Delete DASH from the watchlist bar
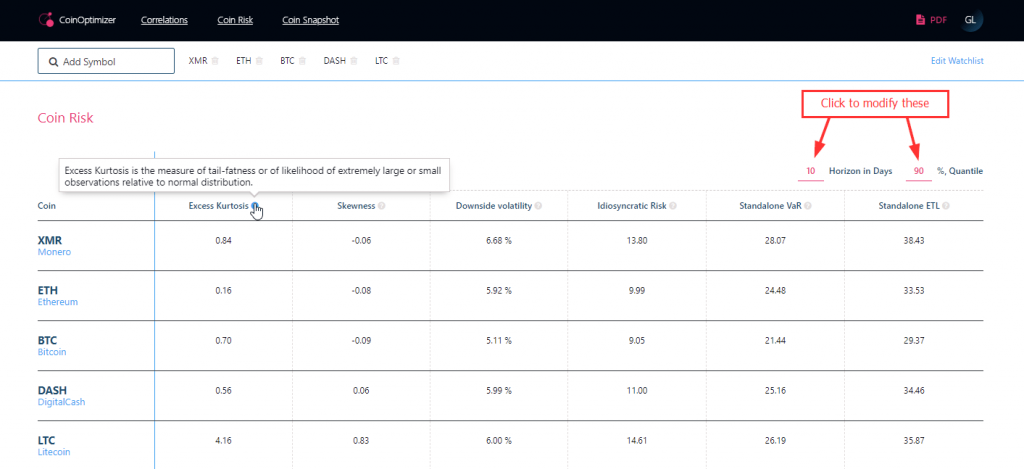 click(354, 61)
